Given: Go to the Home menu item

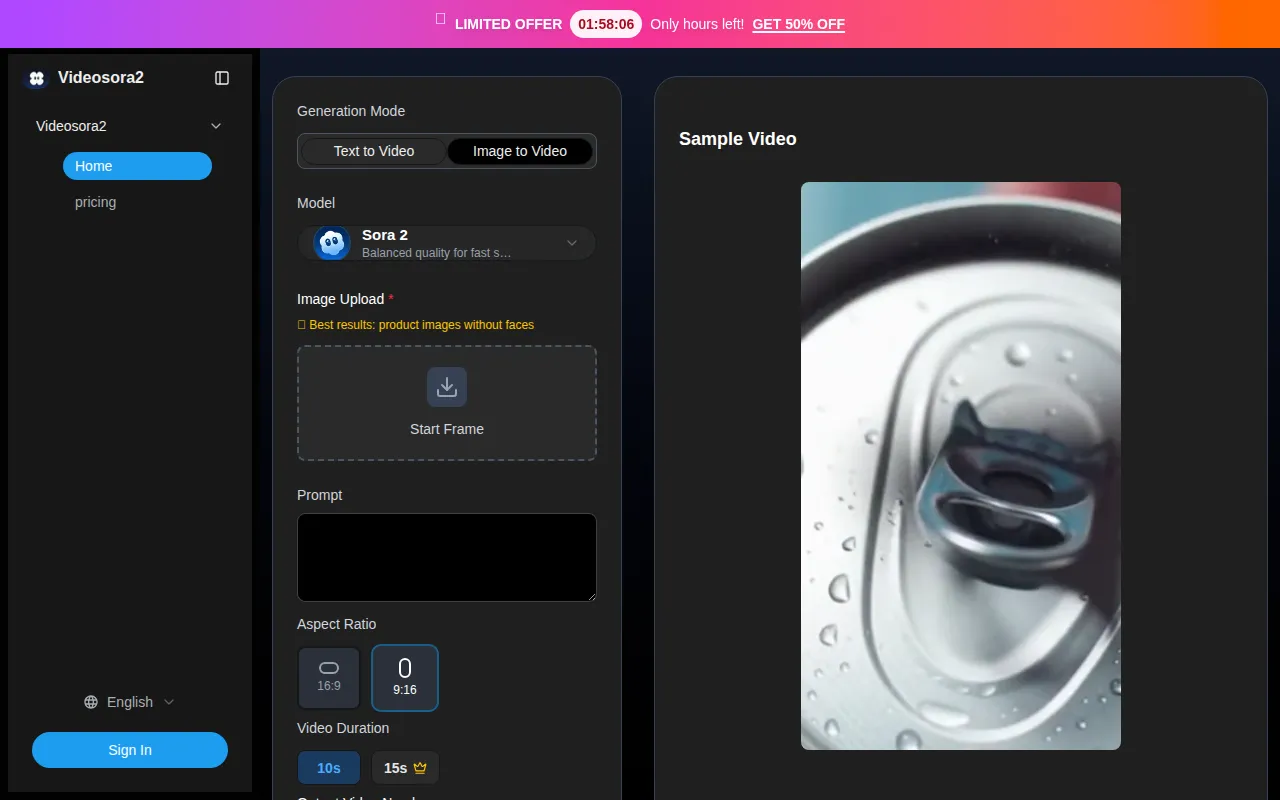Looking at the screenshot, I should [137, 166].
